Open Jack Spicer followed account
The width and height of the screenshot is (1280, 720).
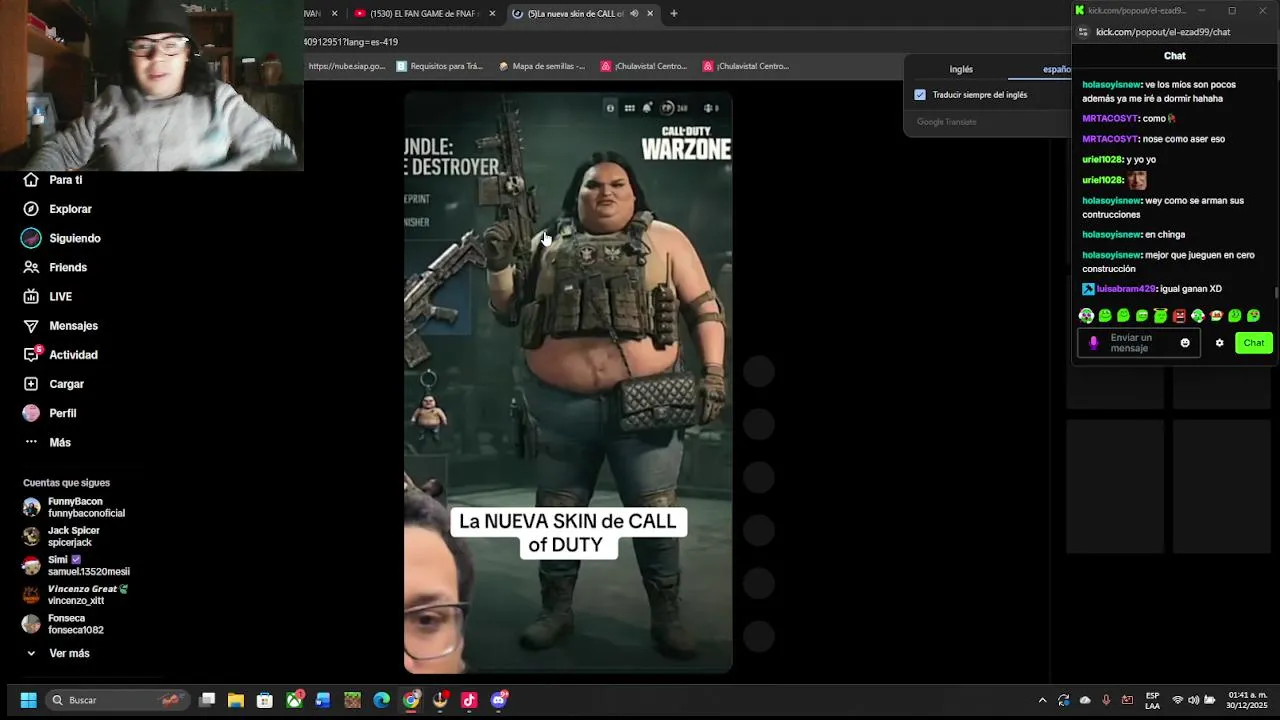pyautogui.click(x=62, y=536)
